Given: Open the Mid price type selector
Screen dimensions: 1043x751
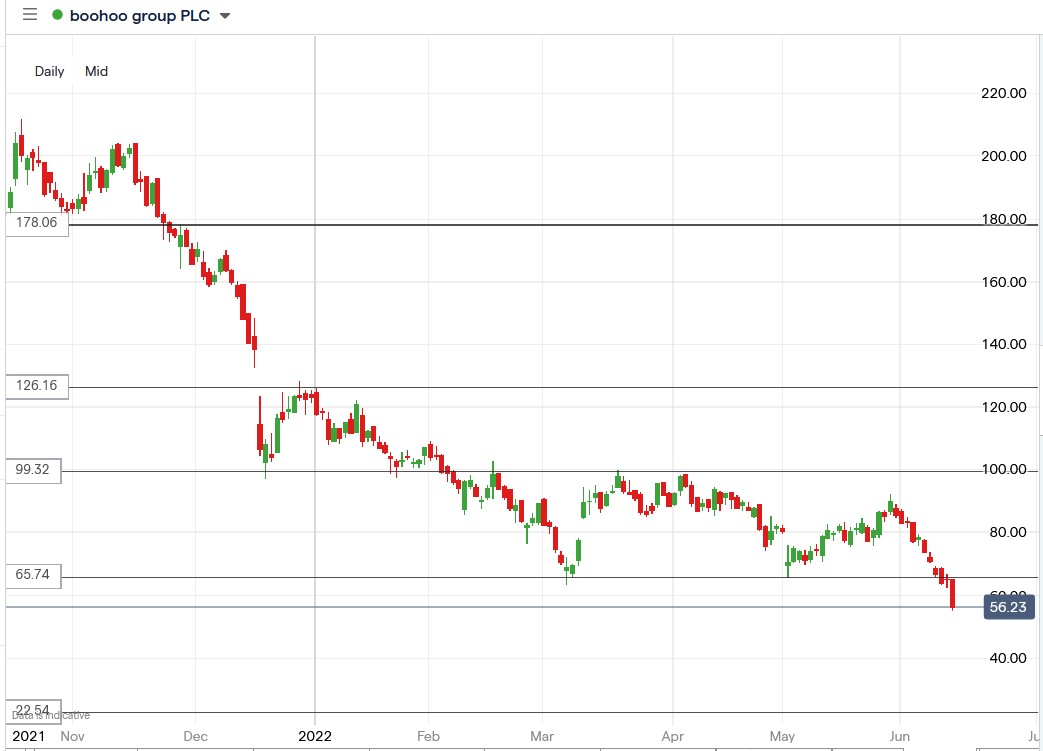Looking at the screenshot, I should pyautogui.click(x=96, y=71).
